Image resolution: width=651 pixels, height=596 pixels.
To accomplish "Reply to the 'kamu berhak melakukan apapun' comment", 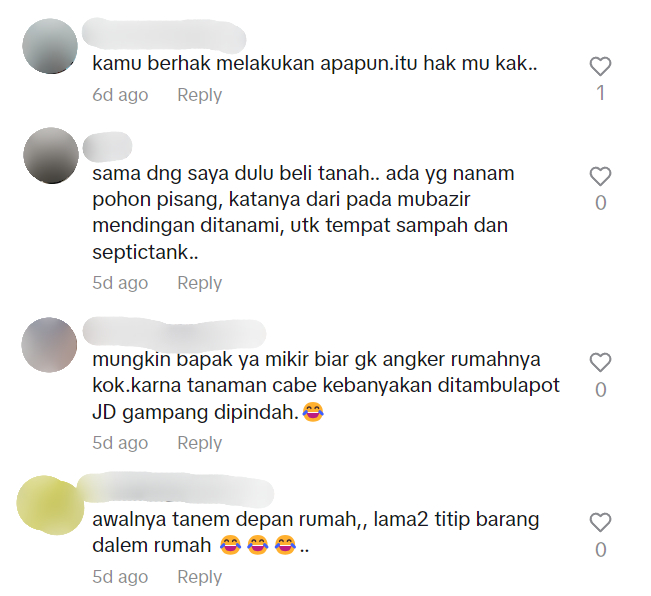I will pyautogui.click(x=200, y=95).
